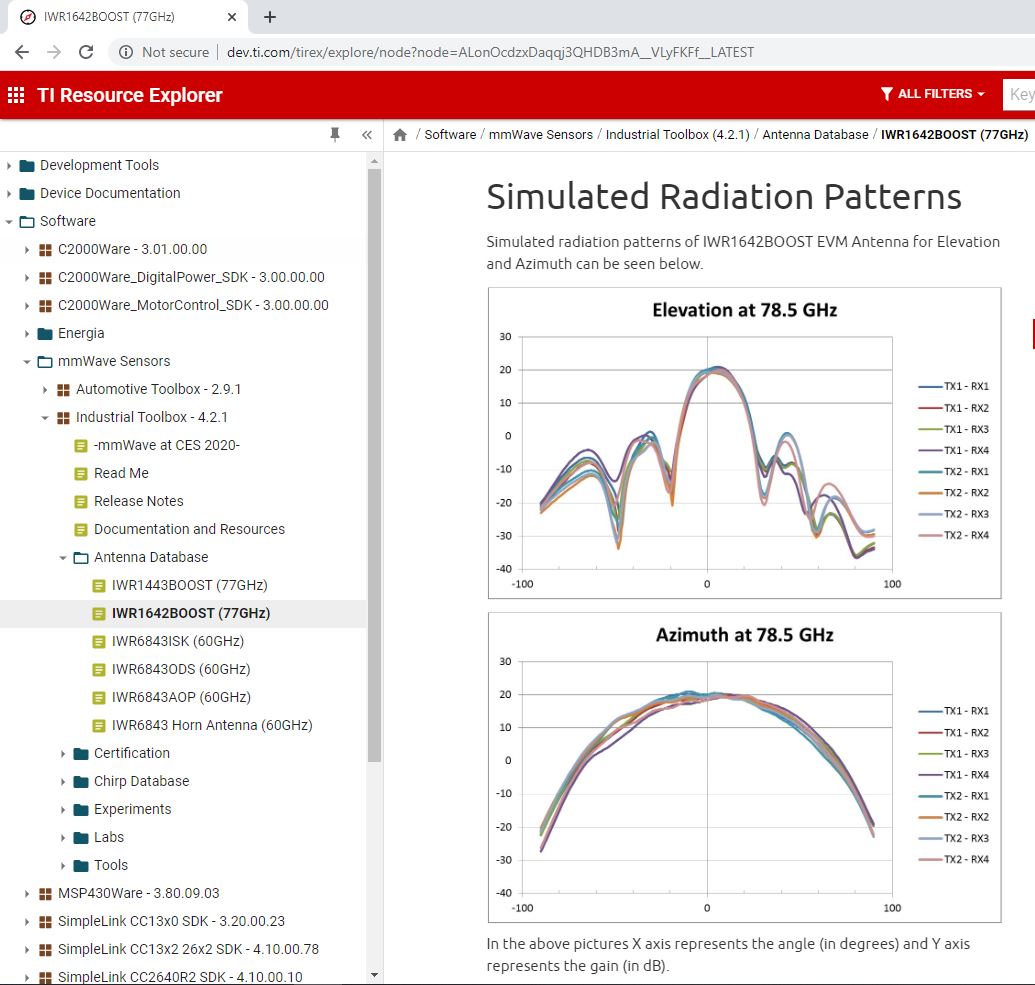This screenshot has height=985, width=1035.
Task: Click the Industrial Toolbox (4.2.1) breadcrumb
Action: tap(678, 135)
